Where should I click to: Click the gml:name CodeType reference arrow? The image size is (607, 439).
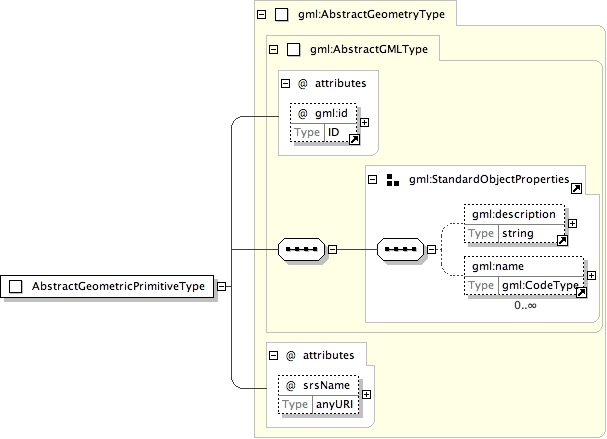[x=581, y=293]
